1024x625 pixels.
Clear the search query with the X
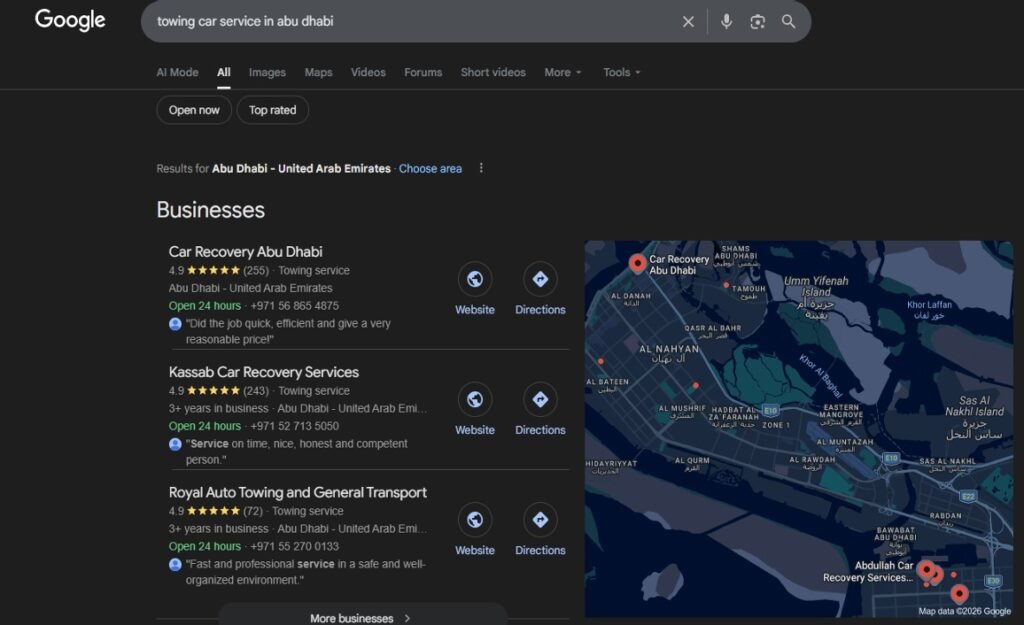pyautogui.click(x=688, y=21)
